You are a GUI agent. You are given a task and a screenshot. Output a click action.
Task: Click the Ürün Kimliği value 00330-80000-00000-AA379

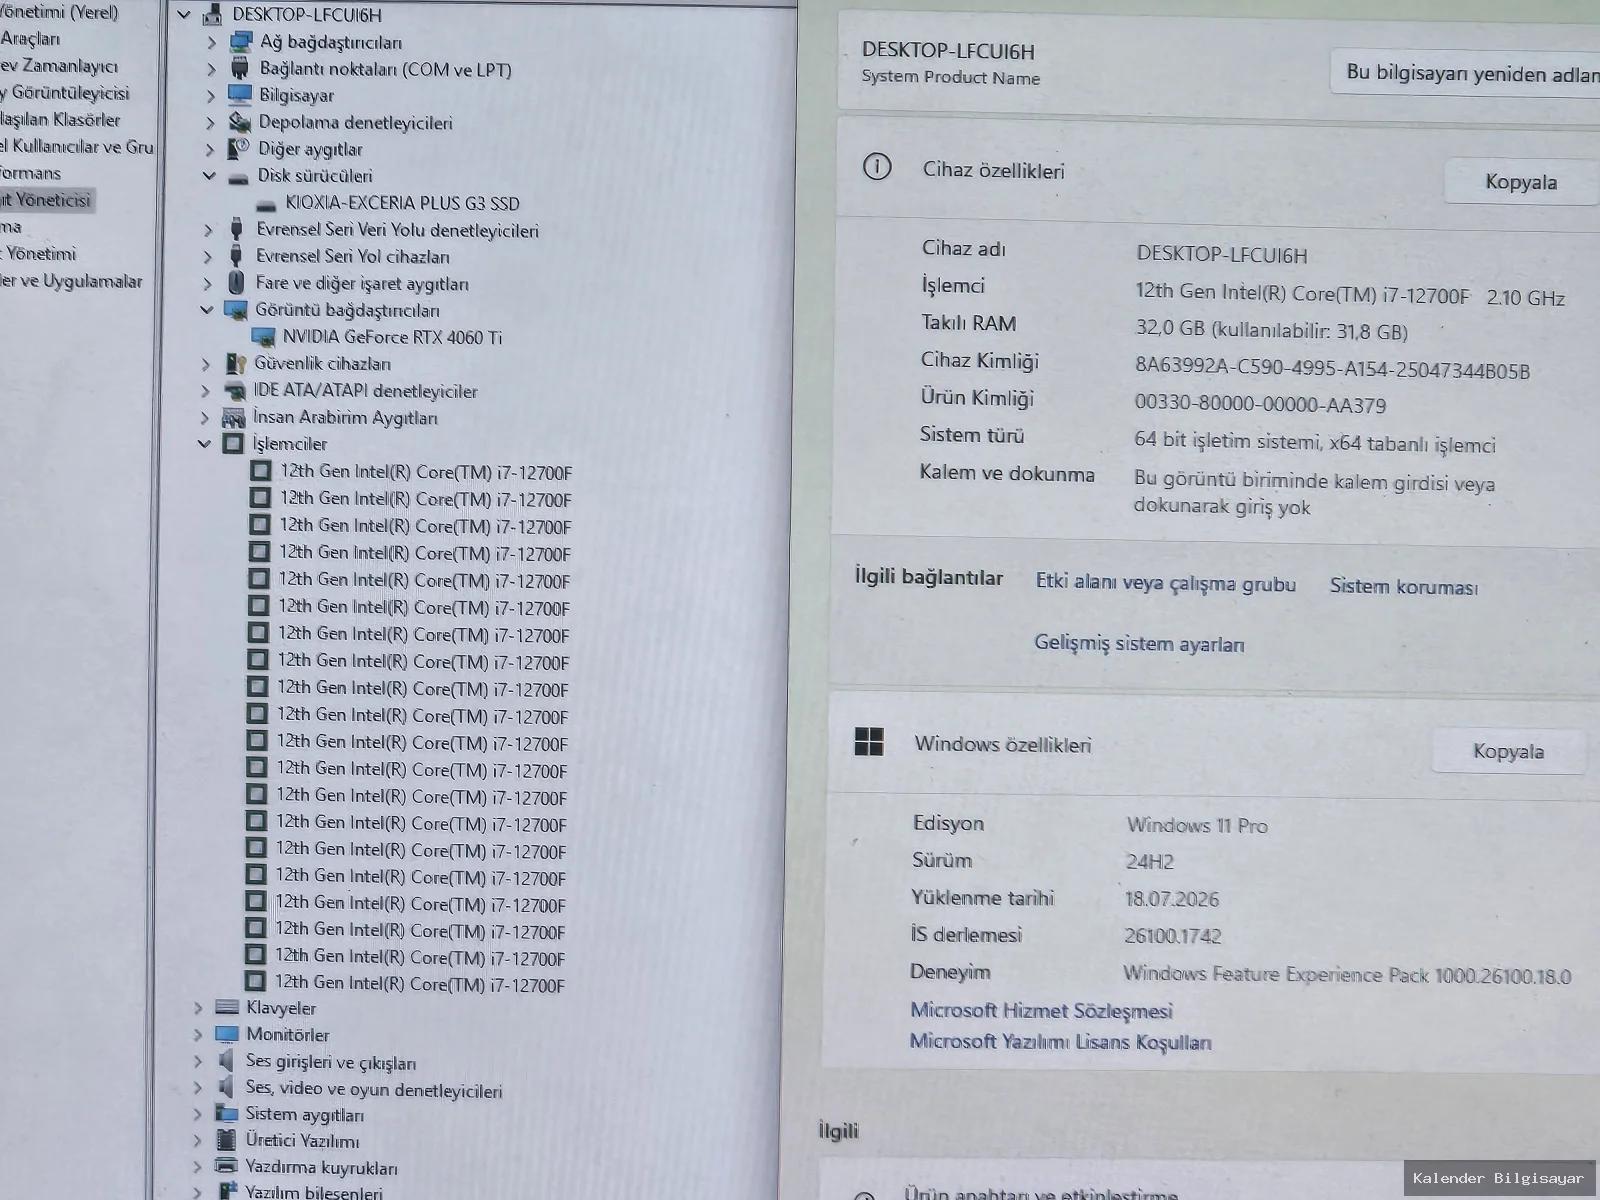point(1260,405)
